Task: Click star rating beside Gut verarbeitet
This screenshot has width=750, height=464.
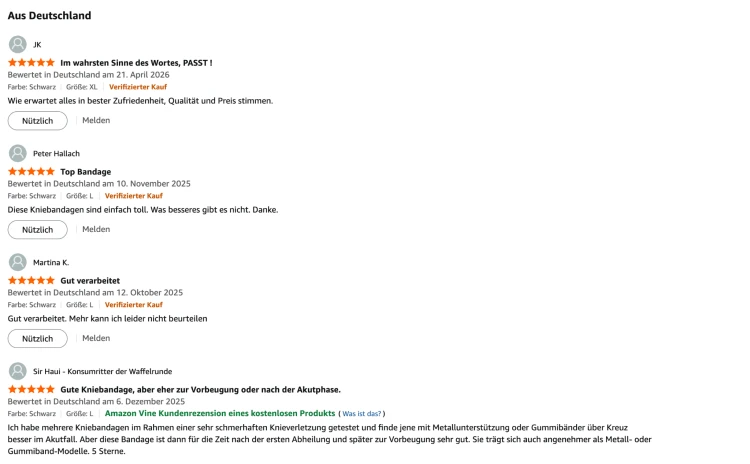Action: click(x=31, y=280)
